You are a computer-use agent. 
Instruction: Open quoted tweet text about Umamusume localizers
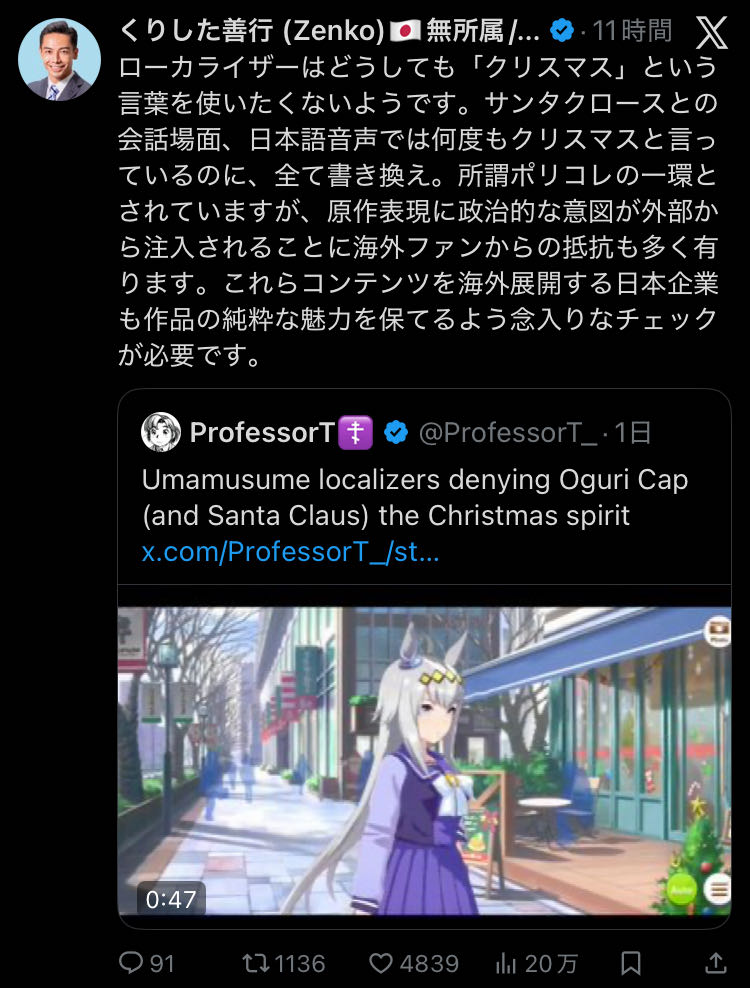[415, 498]
